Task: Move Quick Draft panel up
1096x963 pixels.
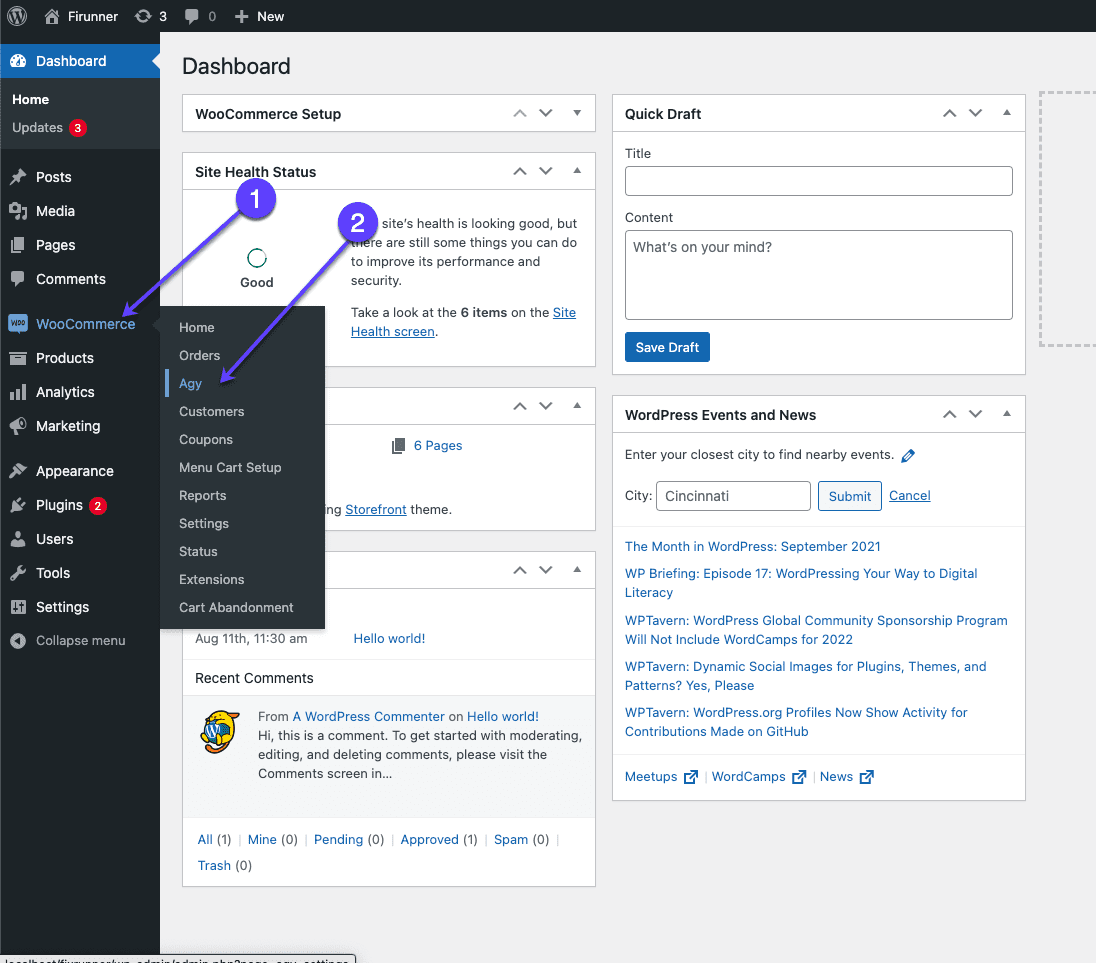Action: click(949, 113)
